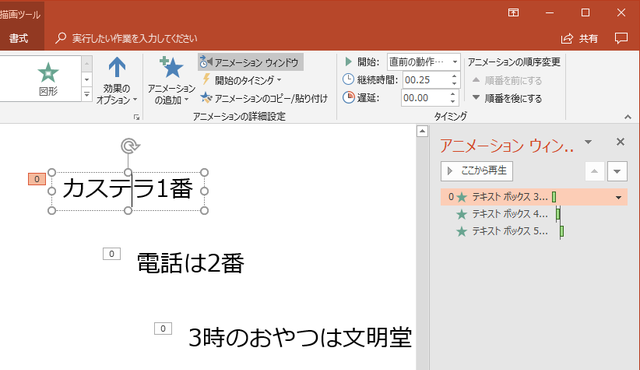The width and height of the screenshot is (640, 370).
Task: Open ribbon display options icon
Action: [x=513, y=13]
